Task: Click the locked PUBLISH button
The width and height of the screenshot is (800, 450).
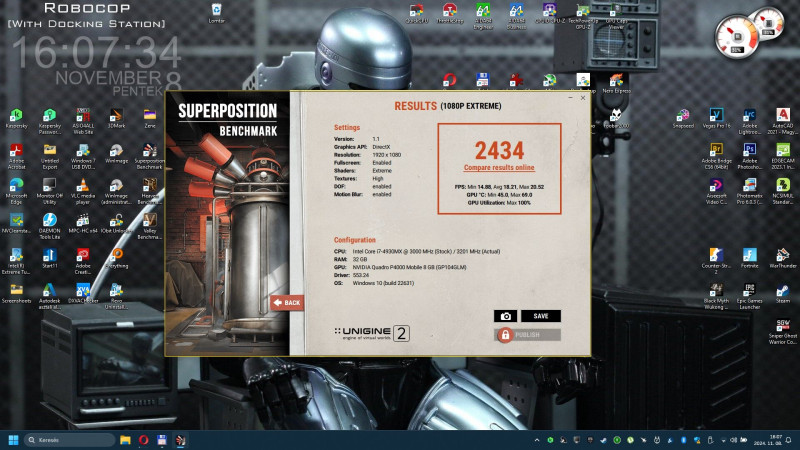Action: coord(527,335)
